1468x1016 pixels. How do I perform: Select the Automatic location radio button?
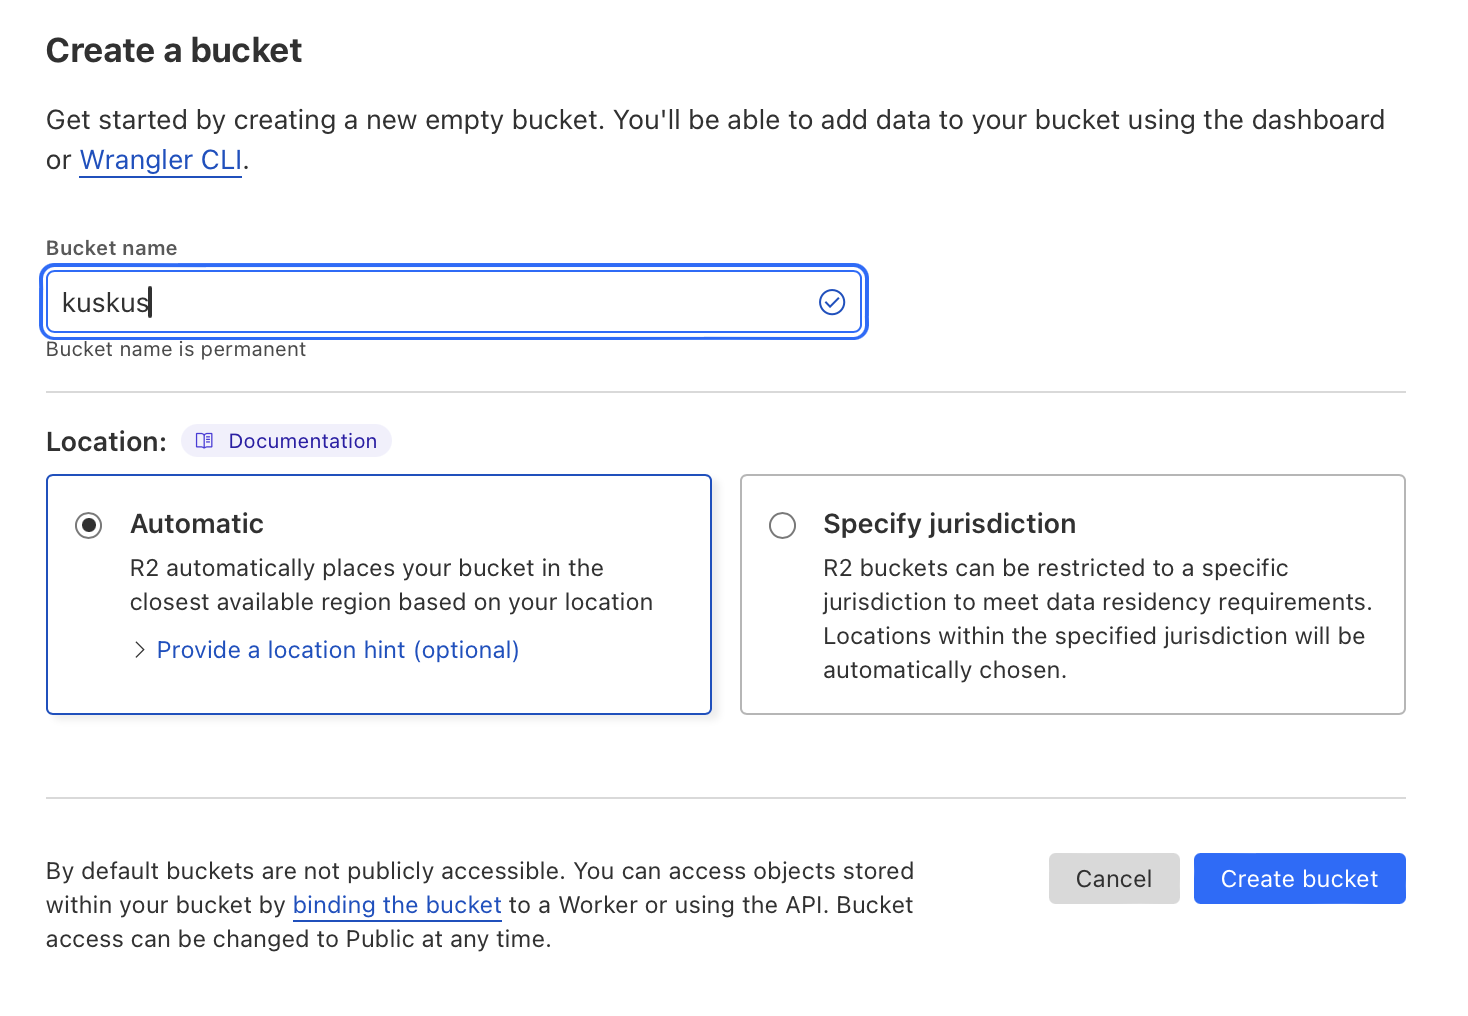click(89, 525)
